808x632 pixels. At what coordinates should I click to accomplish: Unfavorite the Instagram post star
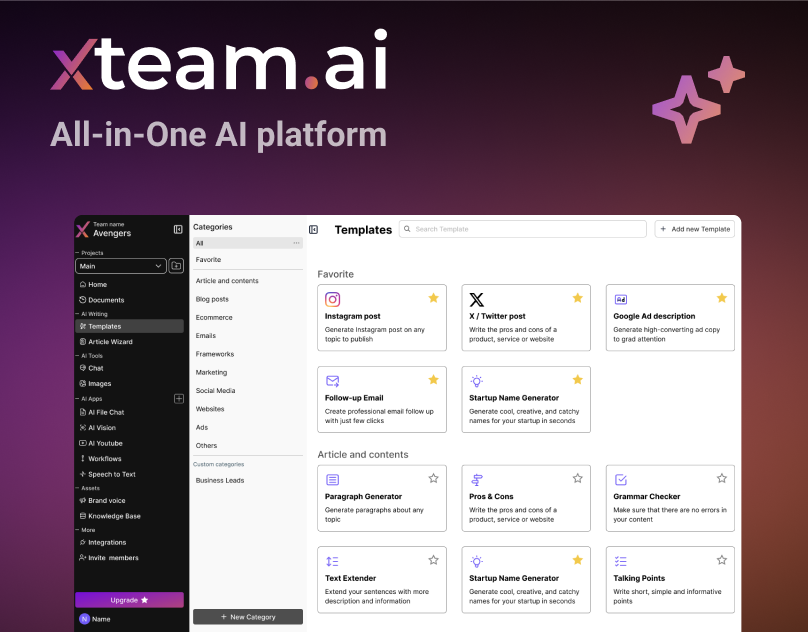433,298
